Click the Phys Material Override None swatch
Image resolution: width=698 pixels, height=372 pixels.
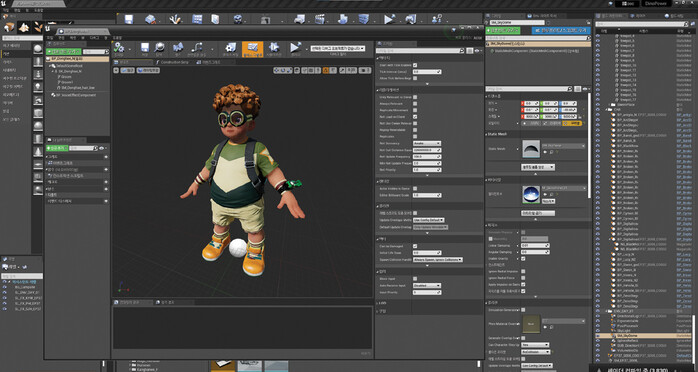532,324
